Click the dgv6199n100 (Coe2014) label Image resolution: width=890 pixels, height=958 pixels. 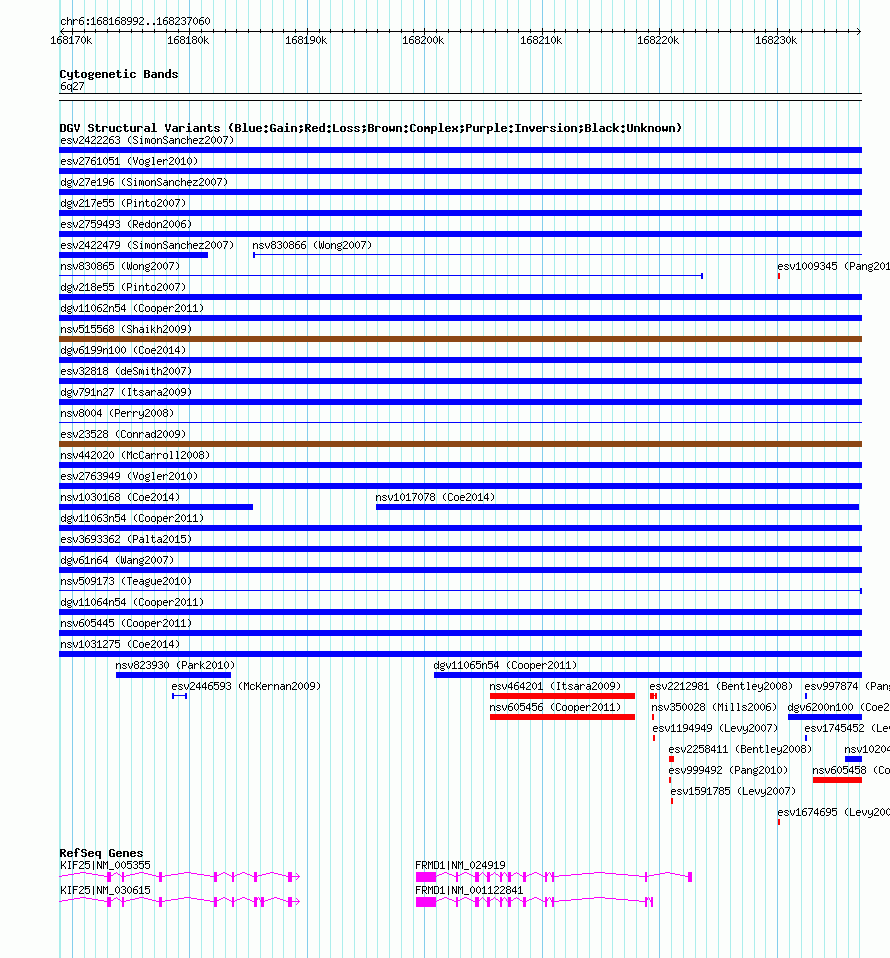(x=123, y=350)
